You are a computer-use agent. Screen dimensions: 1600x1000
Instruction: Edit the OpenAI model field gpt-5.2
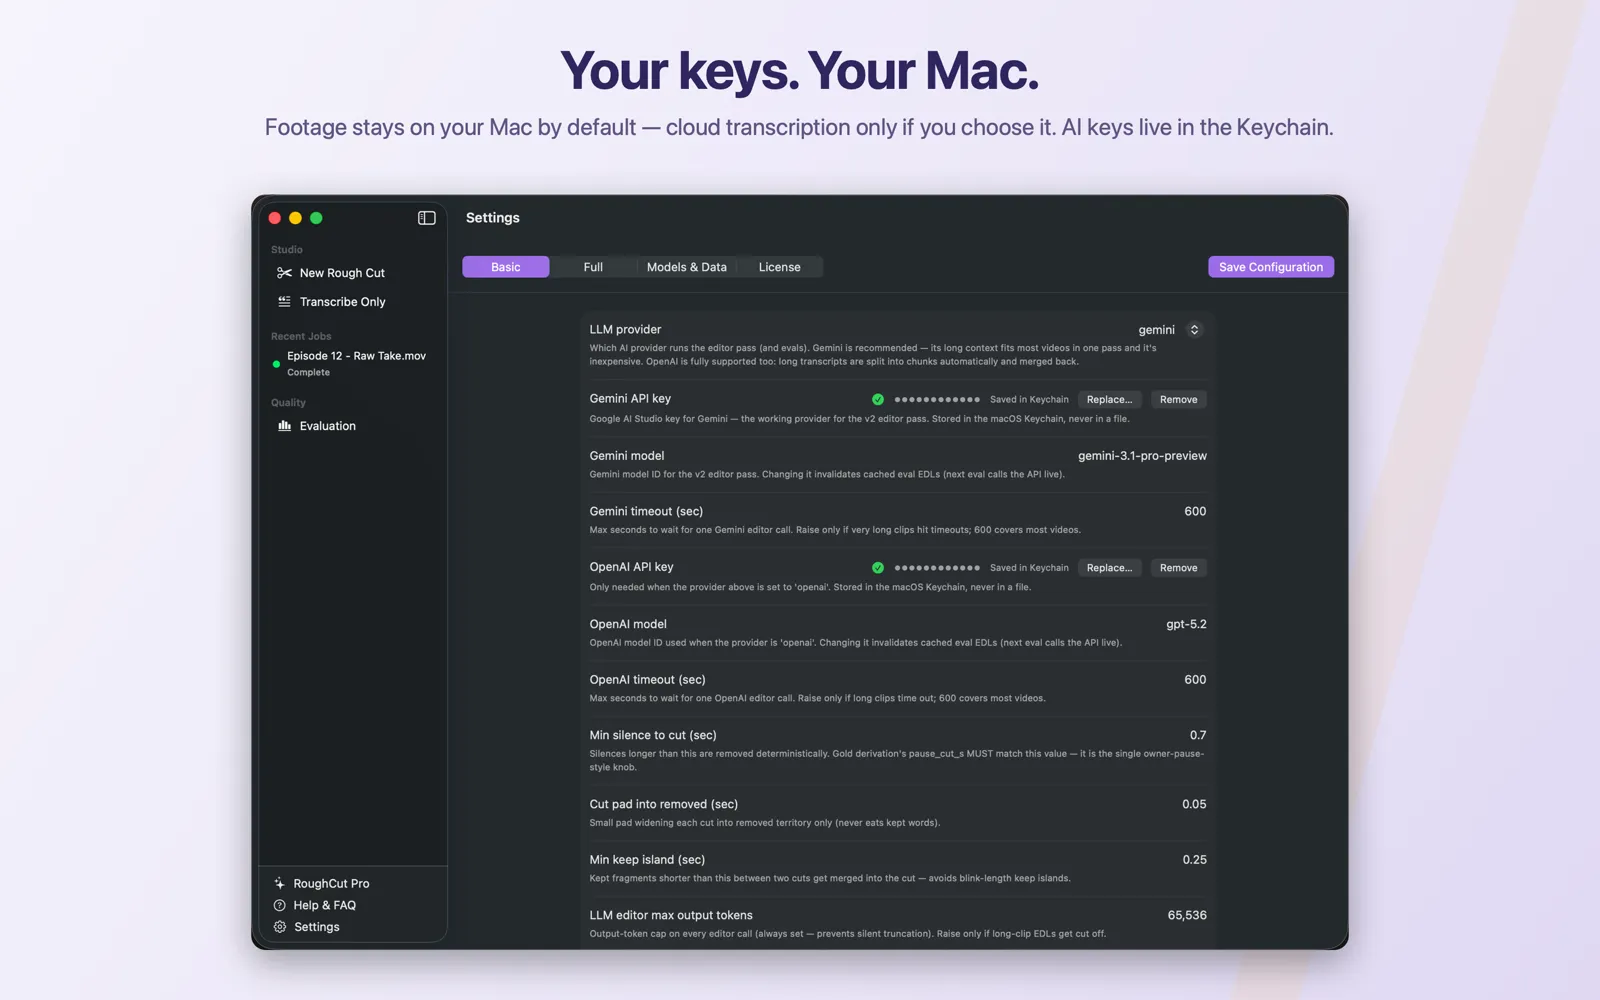click(x=1186, y=624)
